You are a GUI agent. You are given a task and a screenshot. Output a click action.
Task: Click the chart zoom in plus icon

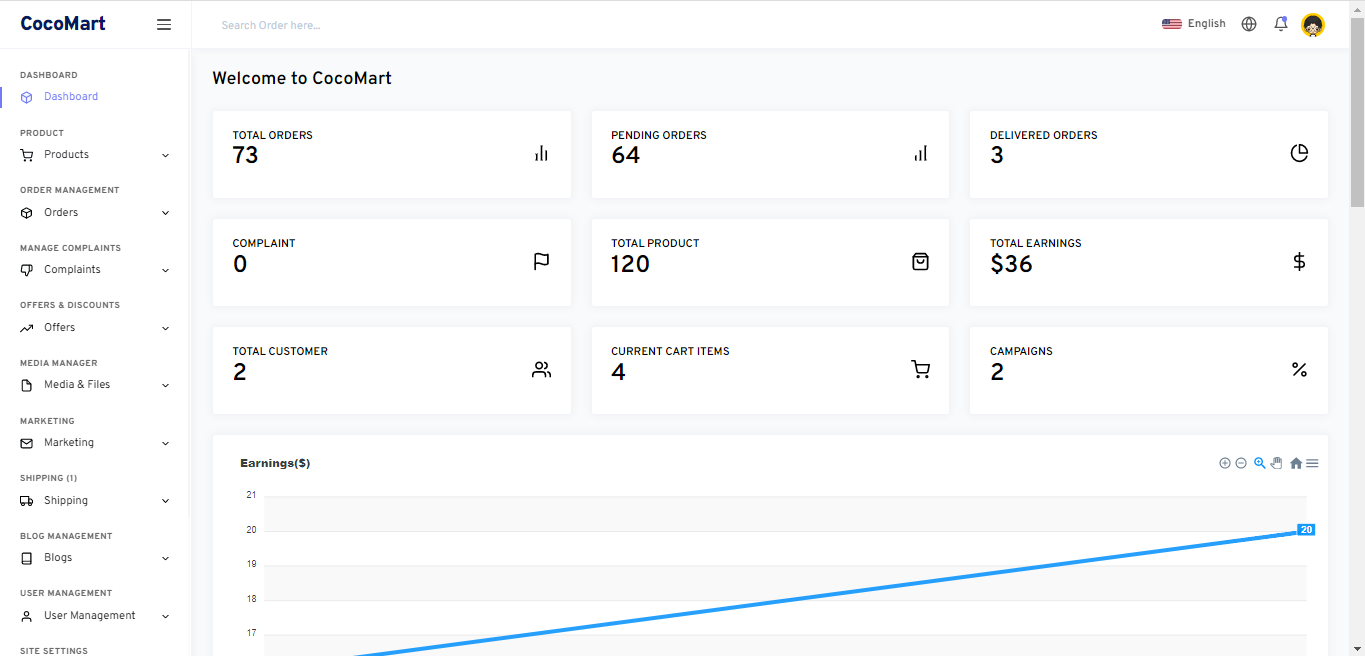[x=1225, y=463]
